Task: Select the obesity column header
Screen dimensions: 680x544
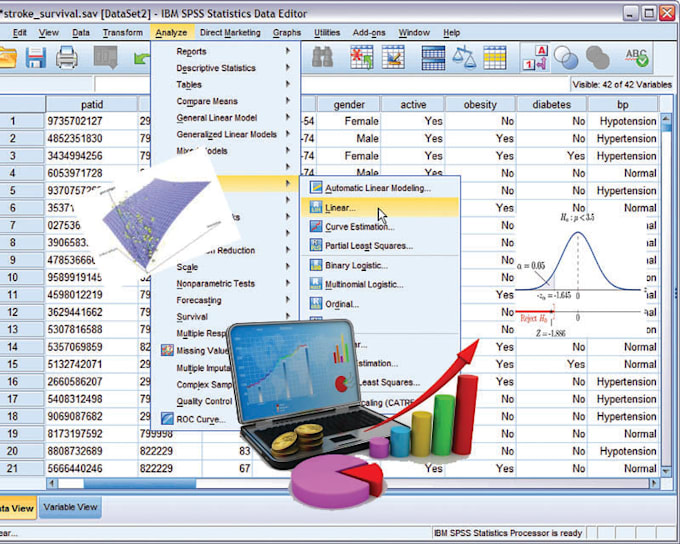Action: pyautogui.click(x=480, y=104)
